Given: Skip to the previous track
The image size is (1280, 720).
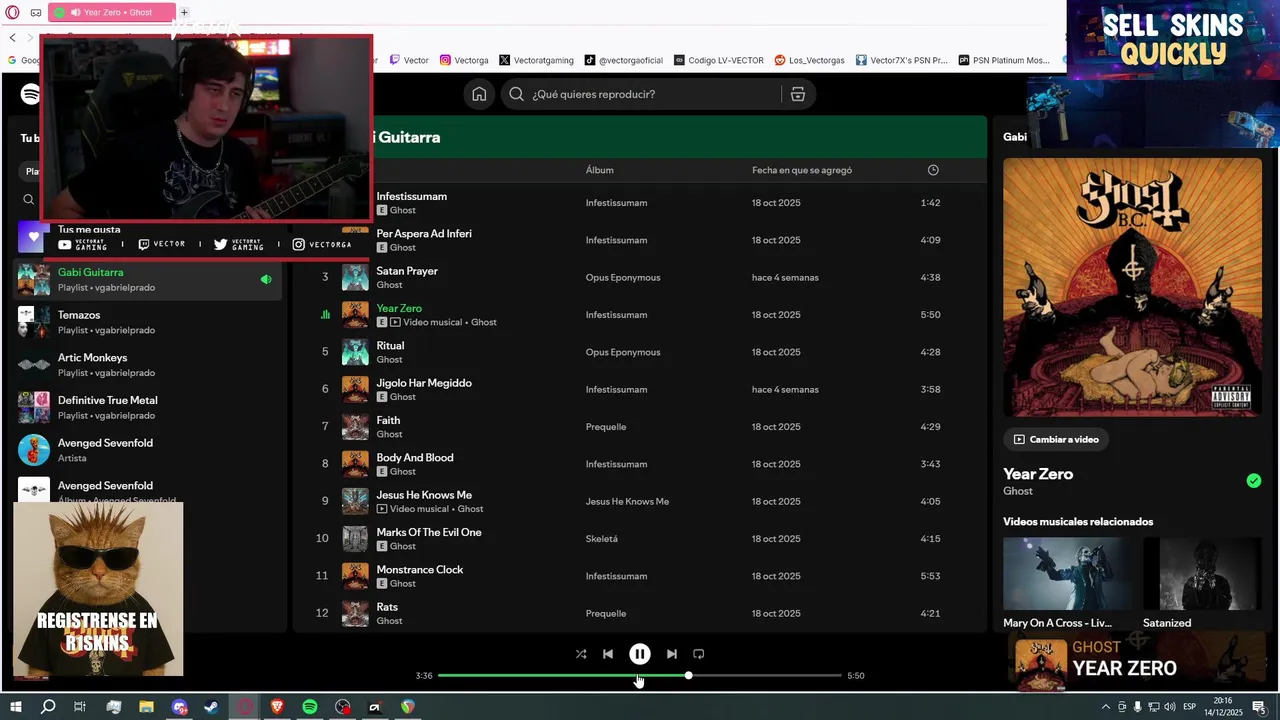Looking at the screenshot, I should click(608, 654).
